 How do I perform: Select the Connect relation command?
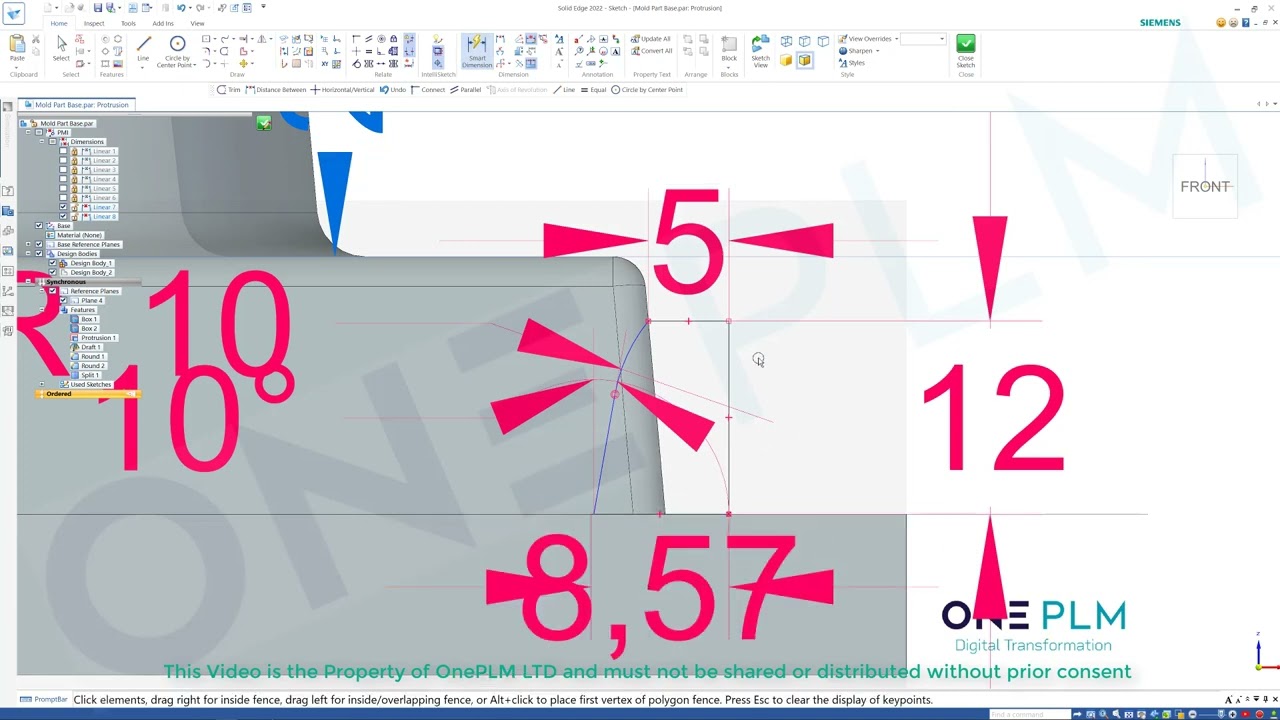428,90
